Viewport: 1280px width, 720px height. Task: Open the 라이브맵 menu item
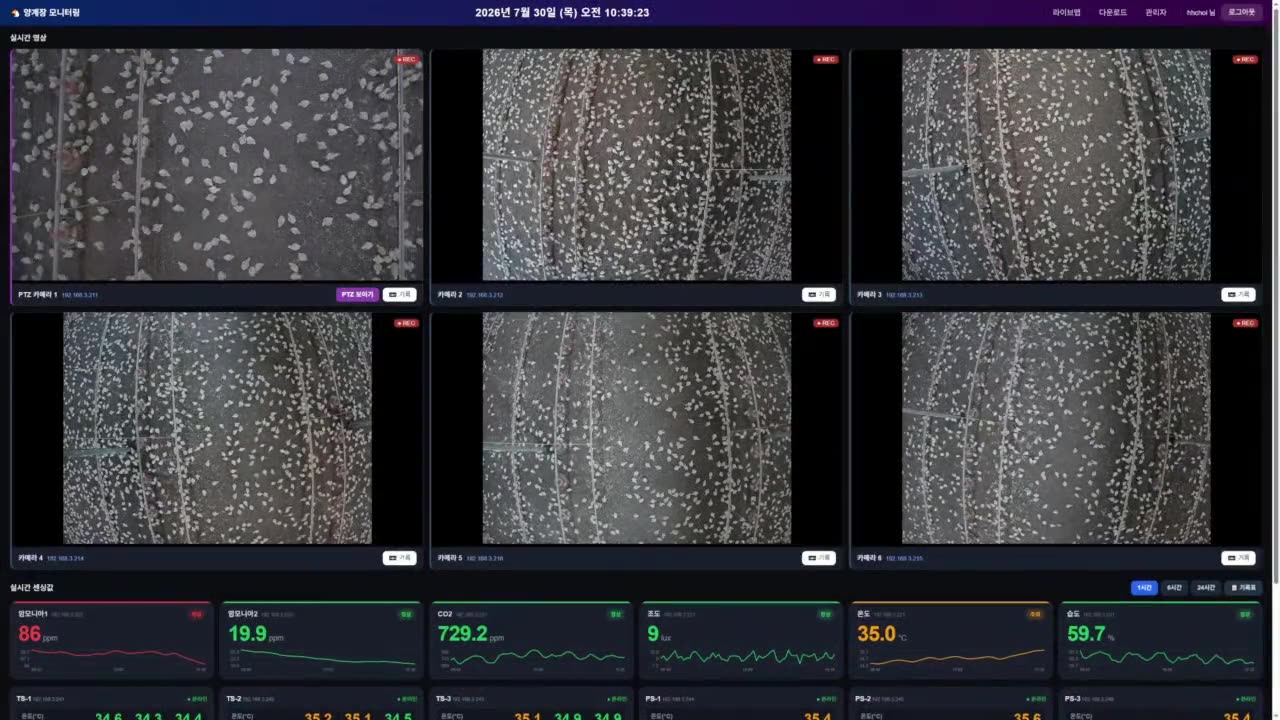(x=1066, y=12)
